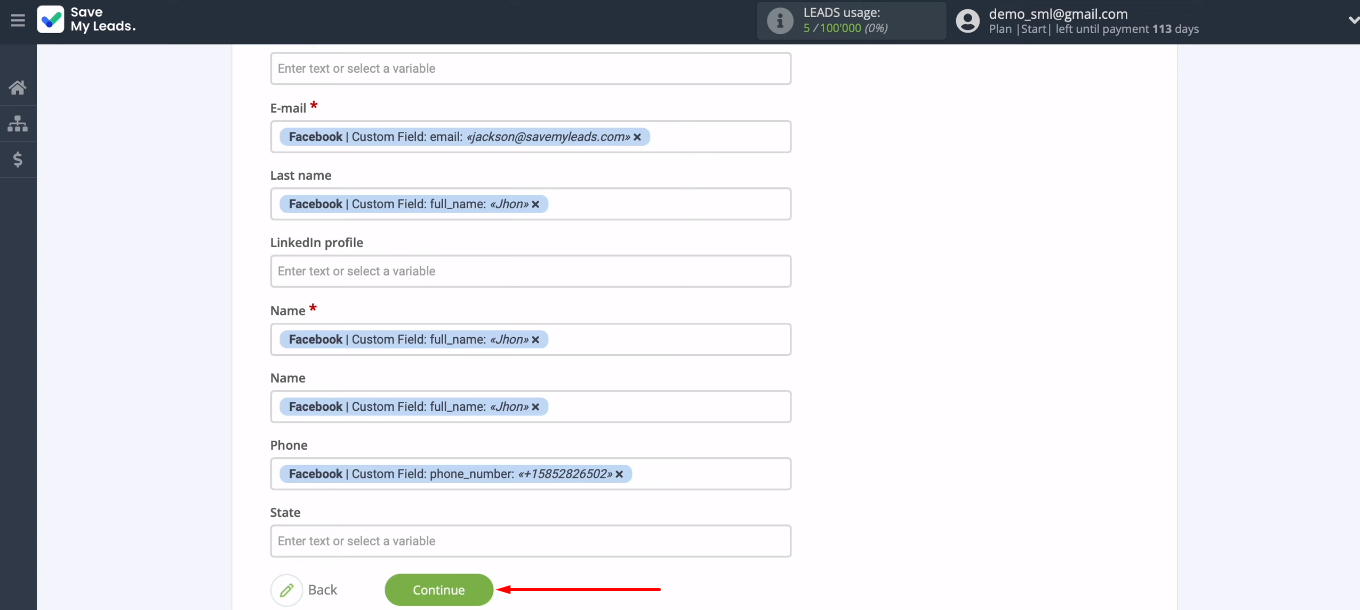The height and width of the screenshot is (610, 1360).
Task: Remove the E-mail field variable tag
Action: tap(637, 137)
